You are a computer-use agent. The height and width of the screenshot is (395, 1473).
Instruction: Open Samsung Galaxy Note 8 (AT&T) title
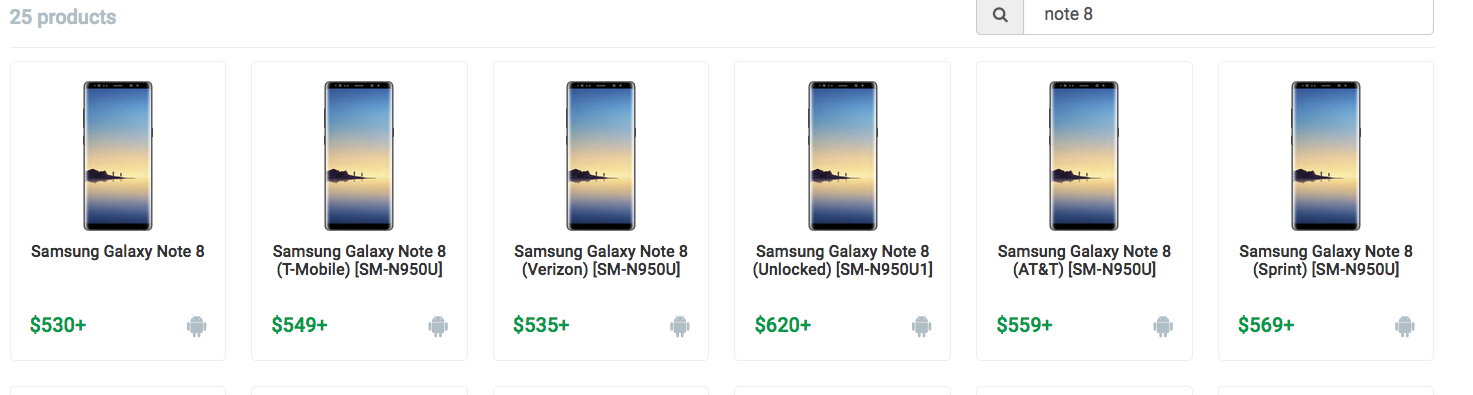(1084, 260)
